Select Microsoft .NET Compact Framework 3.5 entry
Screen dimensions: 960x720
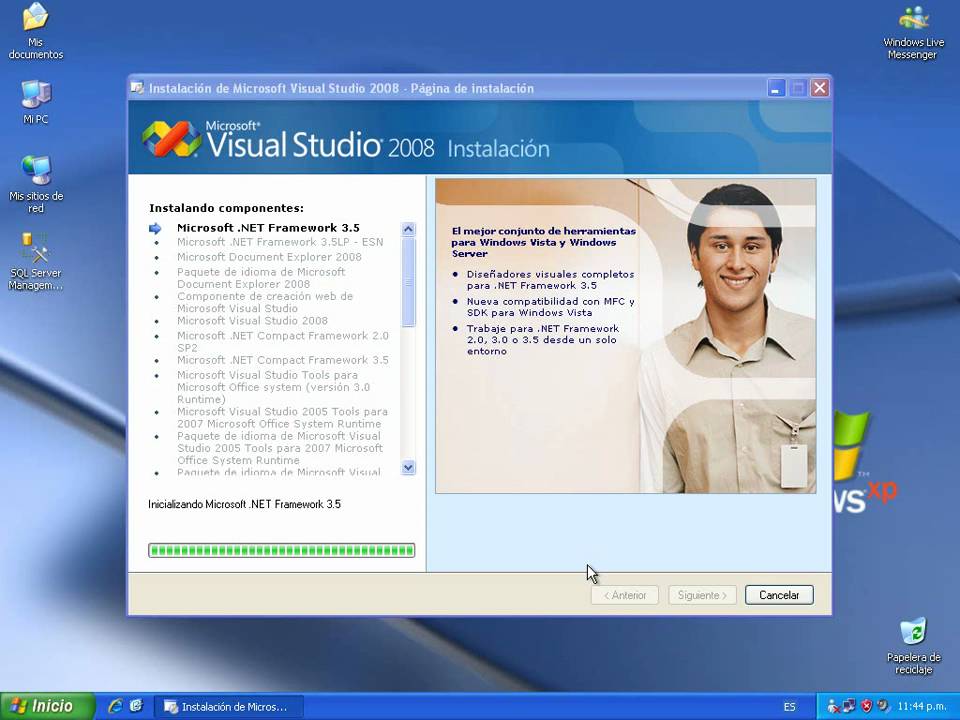point(283,360)
